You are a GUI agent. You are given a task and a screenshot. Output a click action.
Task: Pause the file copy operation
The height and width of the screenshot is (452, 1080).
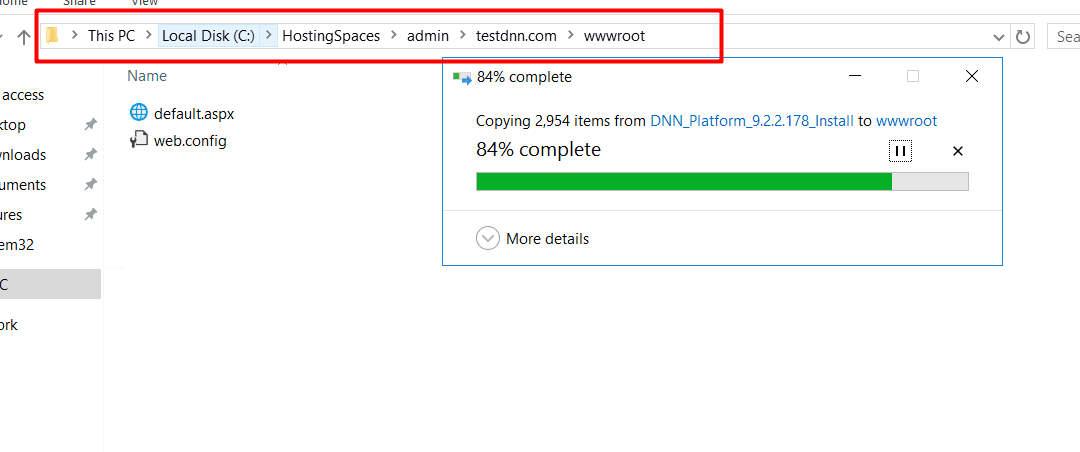pos(900,151)
